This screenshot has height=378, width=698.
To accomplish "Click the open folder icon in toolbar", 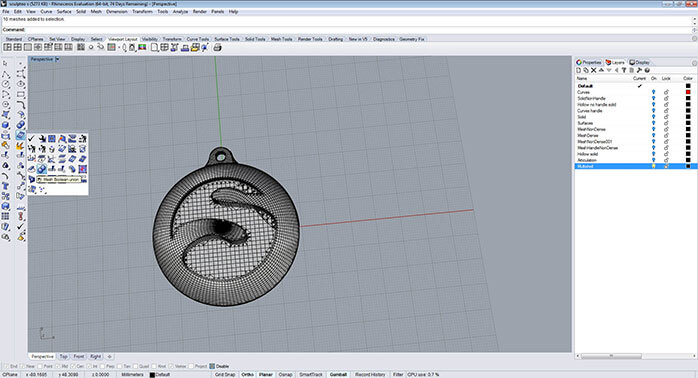I will (195, 47).
